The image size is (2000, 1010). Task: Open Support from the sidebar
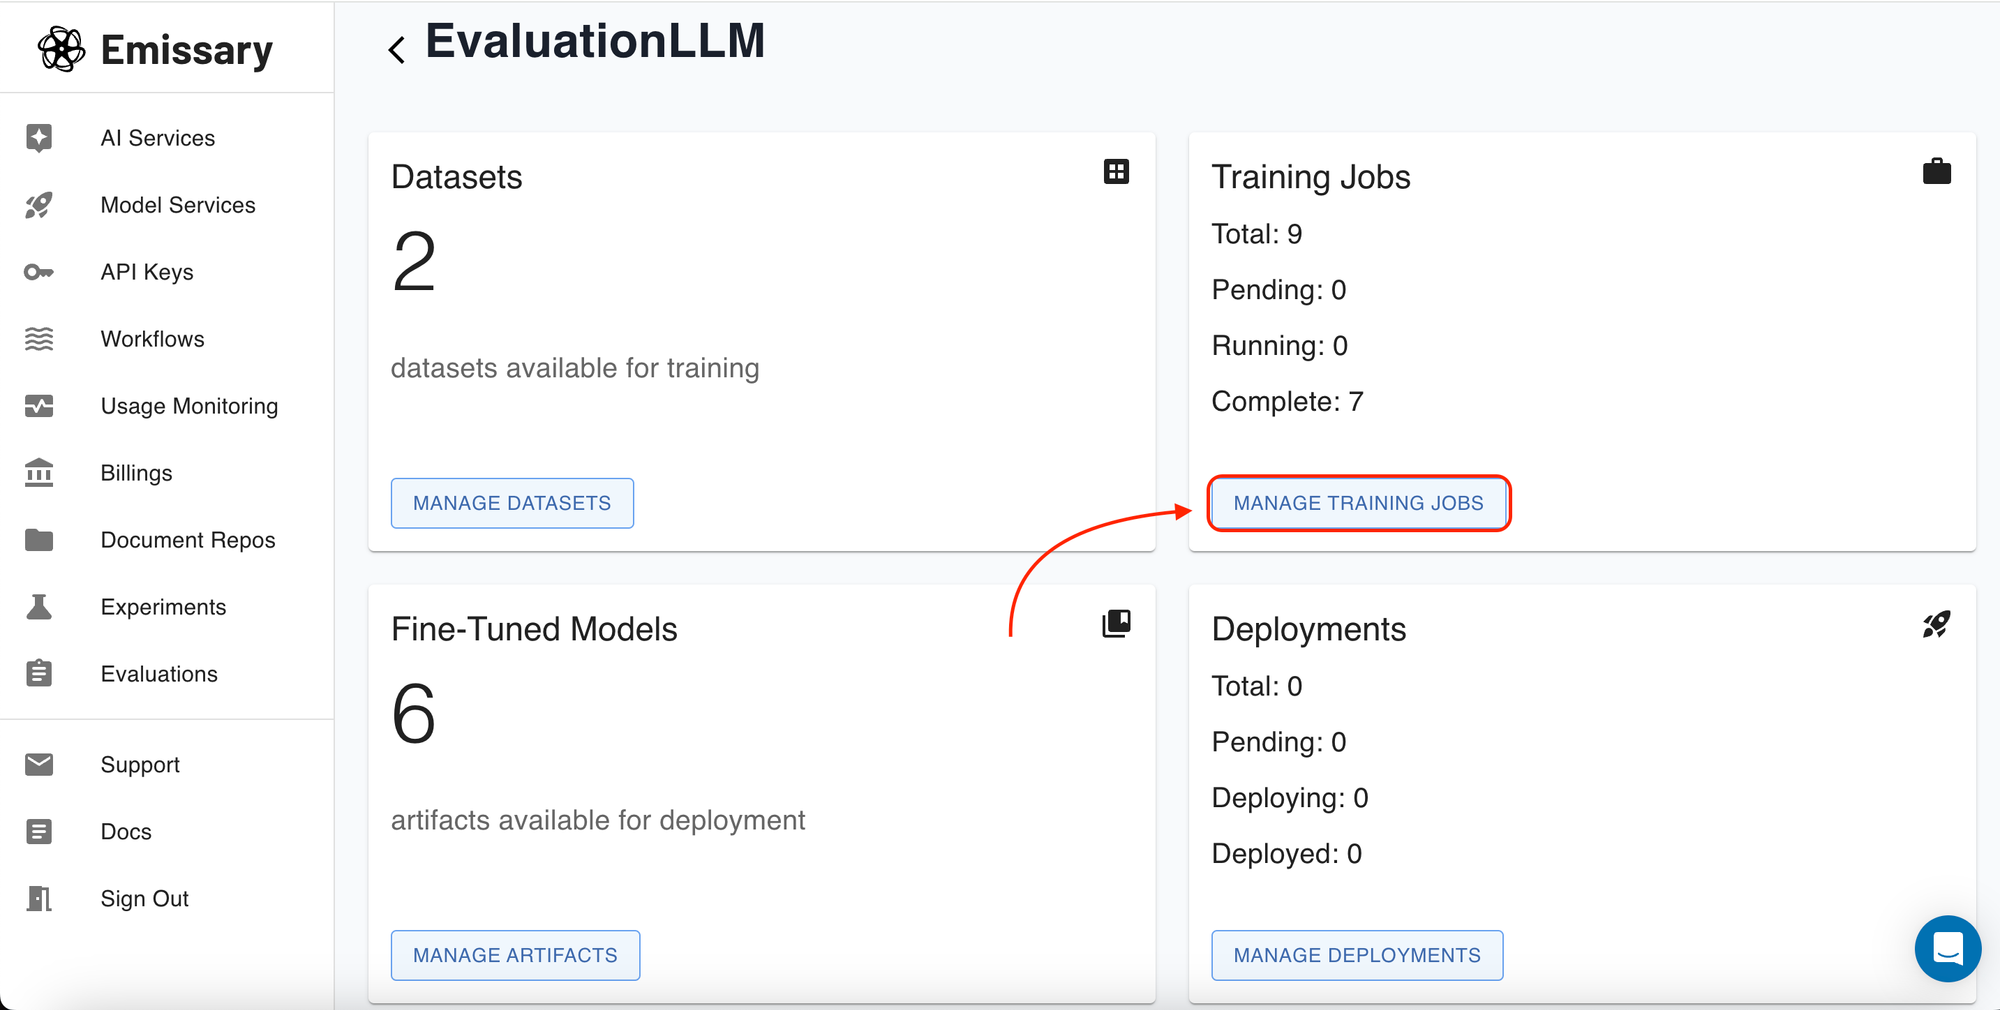click(x=141, y=765)
